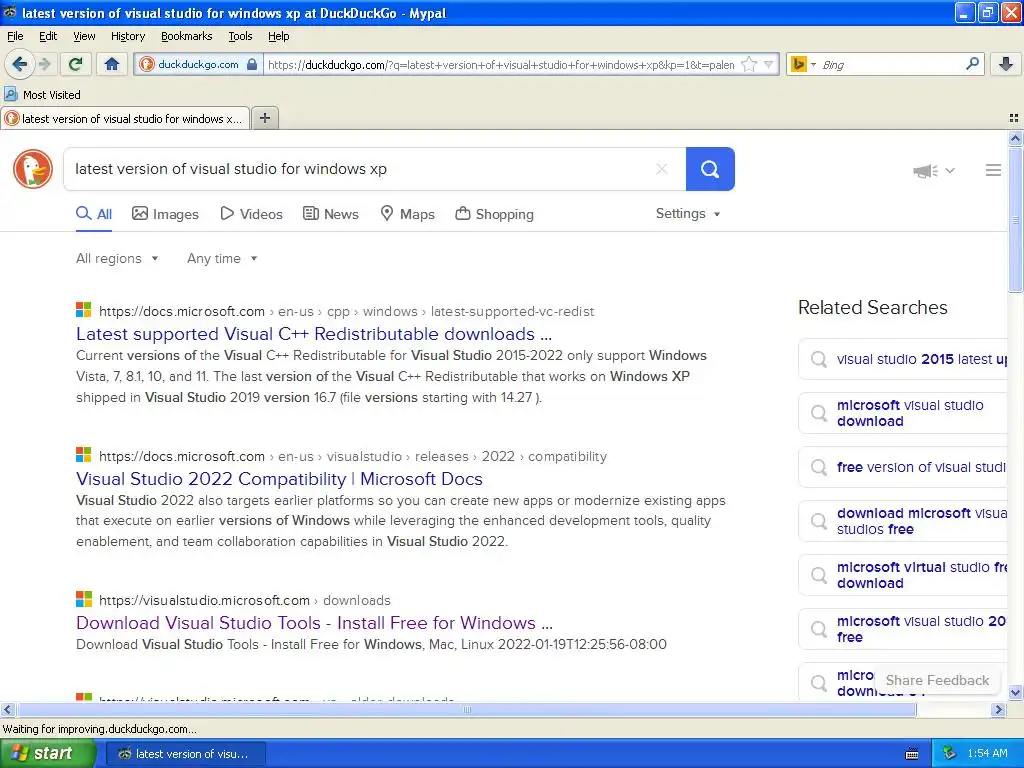Open the URL history dropdown arrow

(x=769, y=65)
